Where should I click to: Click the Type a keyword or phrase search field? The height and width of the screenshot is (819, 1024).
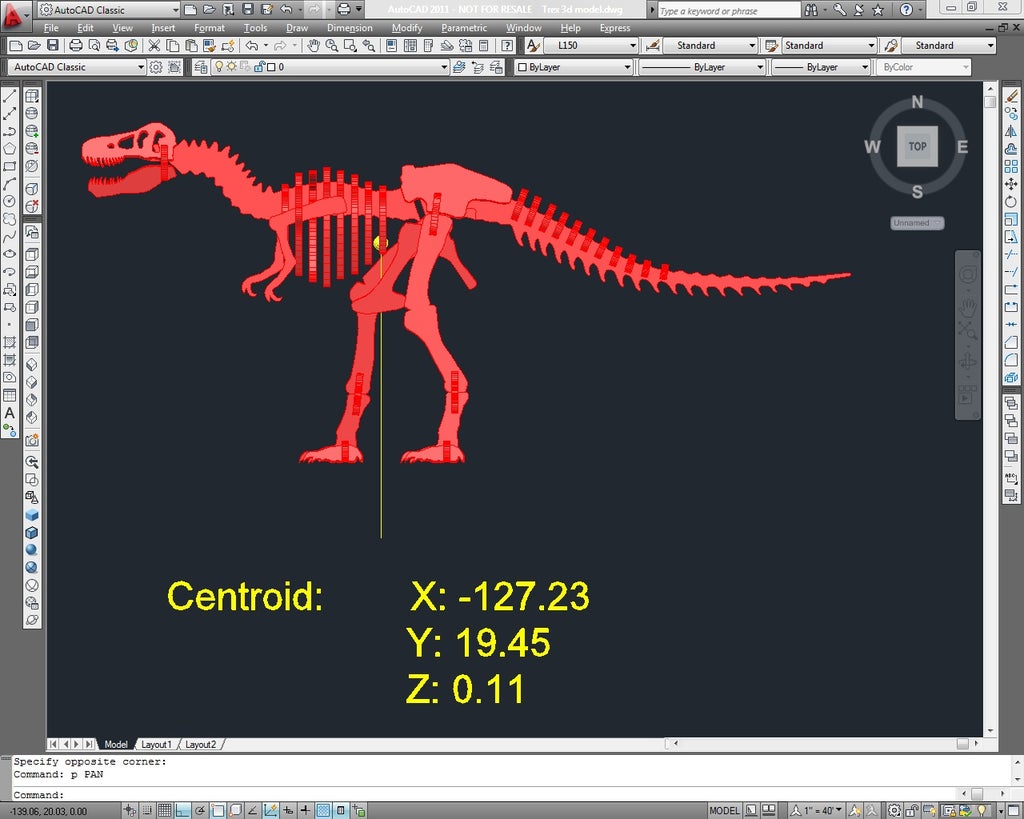click(728, 10)
